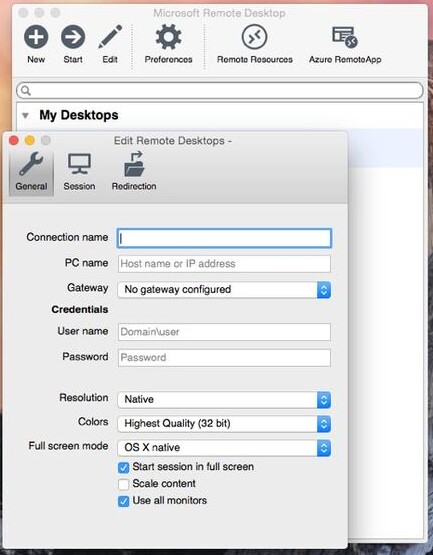Click the Edit pencil icon
Viewport: 433px width, 555px height.
click(110, 37)
